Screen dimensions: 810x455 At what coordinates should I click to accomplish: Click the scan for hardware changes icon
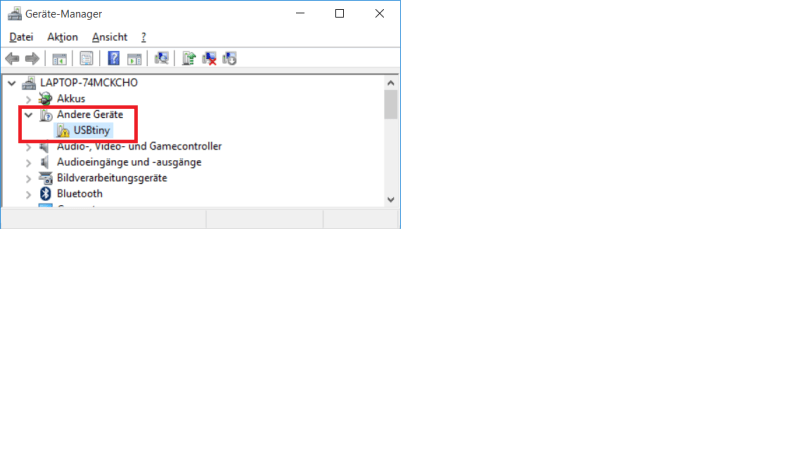click(x=161, y=58)
